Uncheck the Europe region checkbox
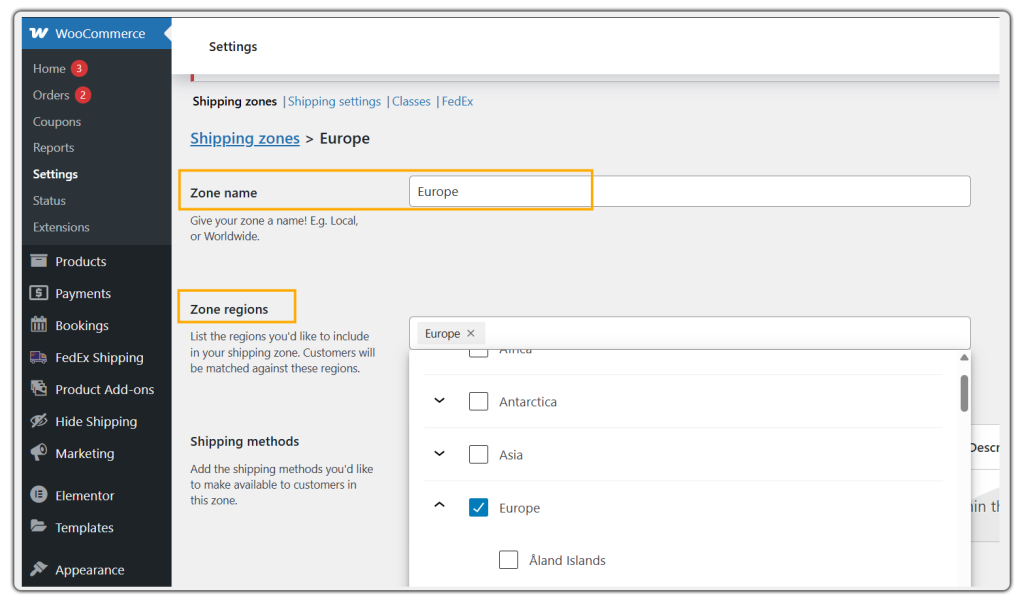This screenshot has width=1024, height=601. tap(479, 507)
